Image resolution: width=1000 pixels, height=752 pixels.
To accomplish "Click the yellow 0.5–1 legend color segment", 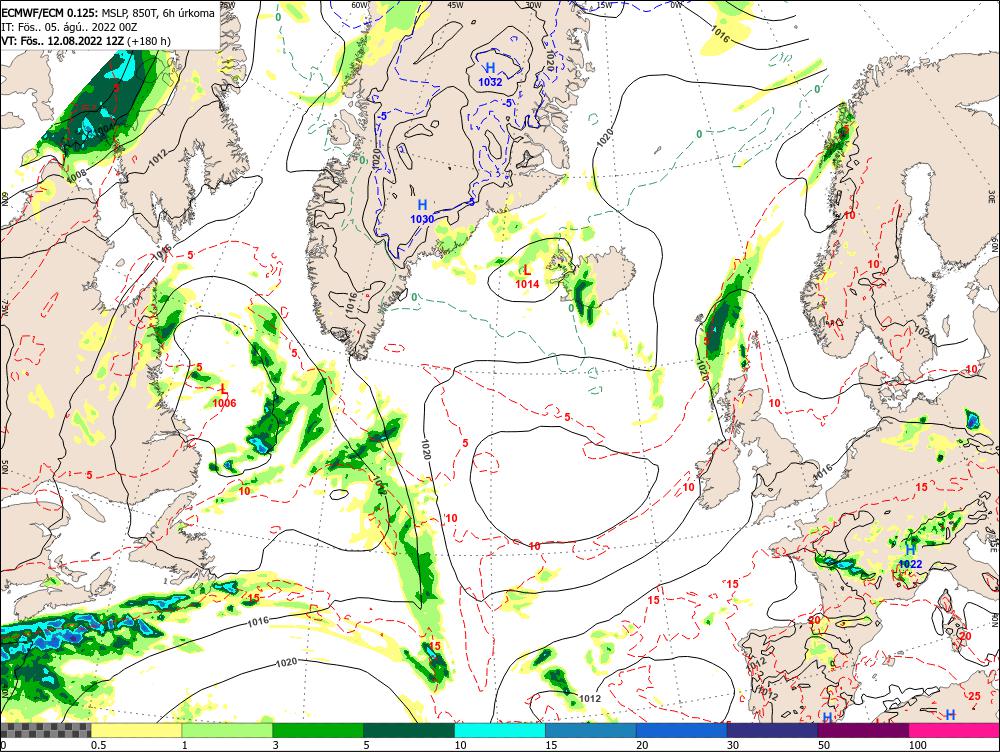I will 136,730.
